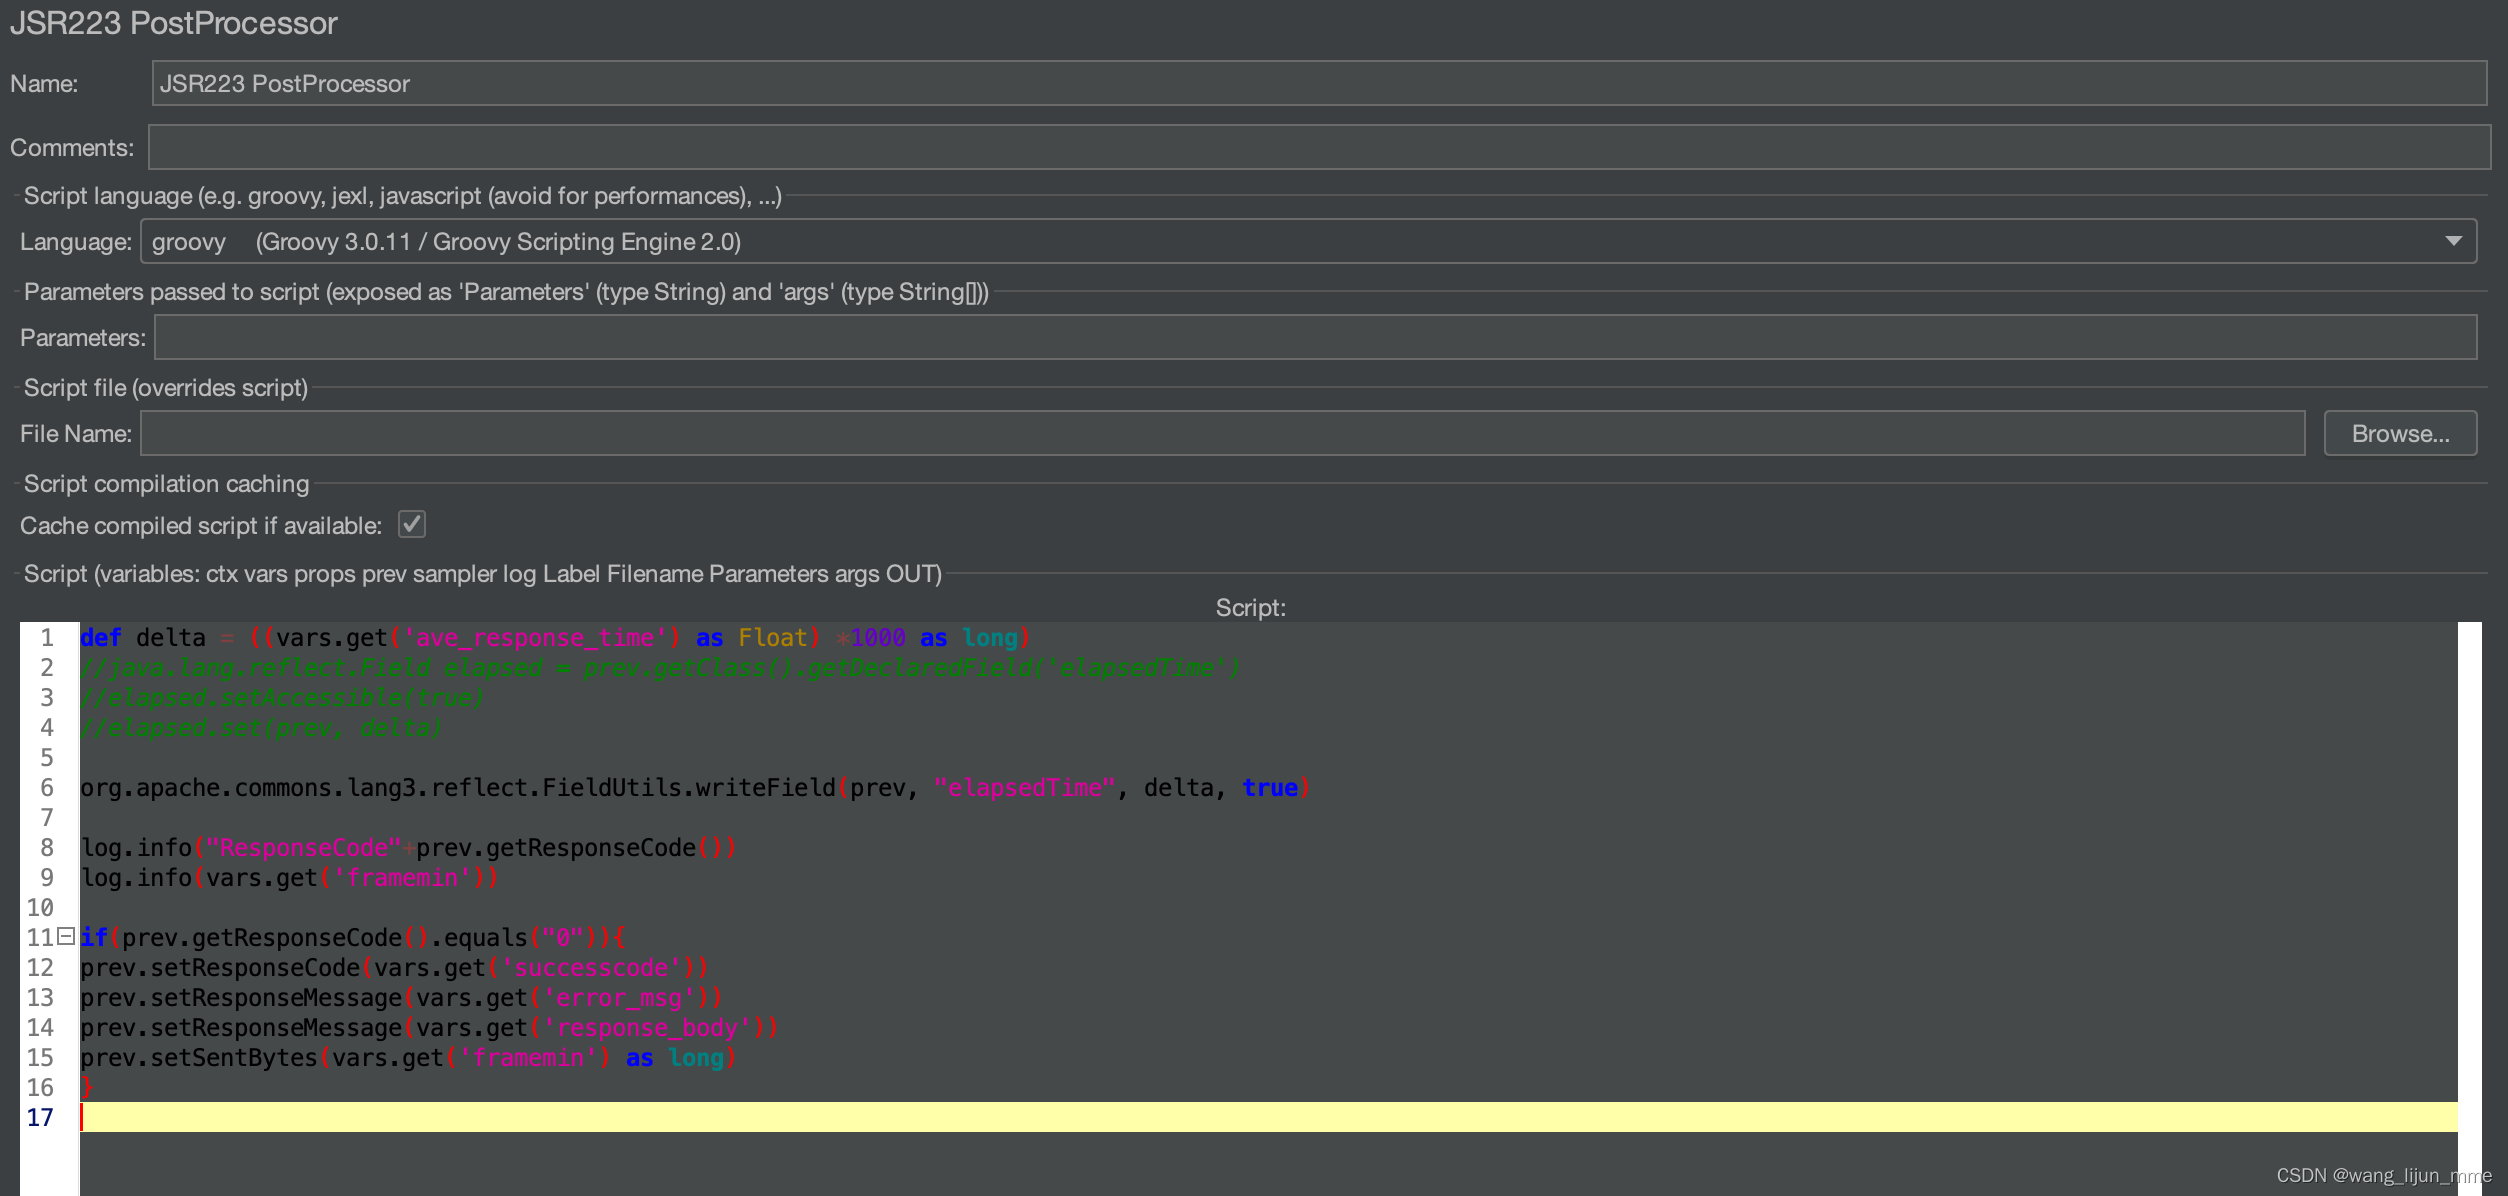The image size is (2508, 1196).
Task: Click the setSentBytes statement on line 15
Action: click(x=250, y=1057)
